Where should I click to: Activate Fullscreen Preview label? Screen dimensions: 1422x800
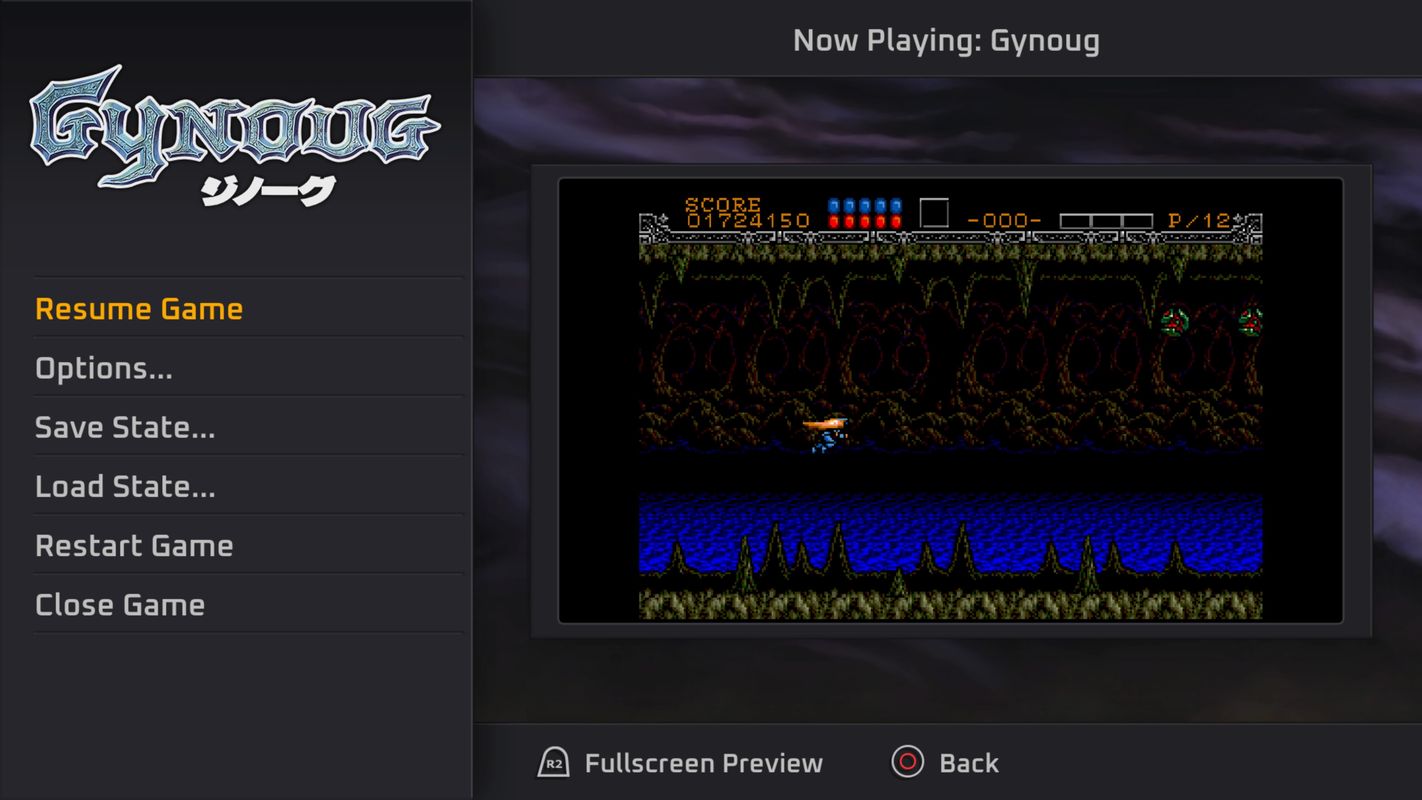pos(703,763)
